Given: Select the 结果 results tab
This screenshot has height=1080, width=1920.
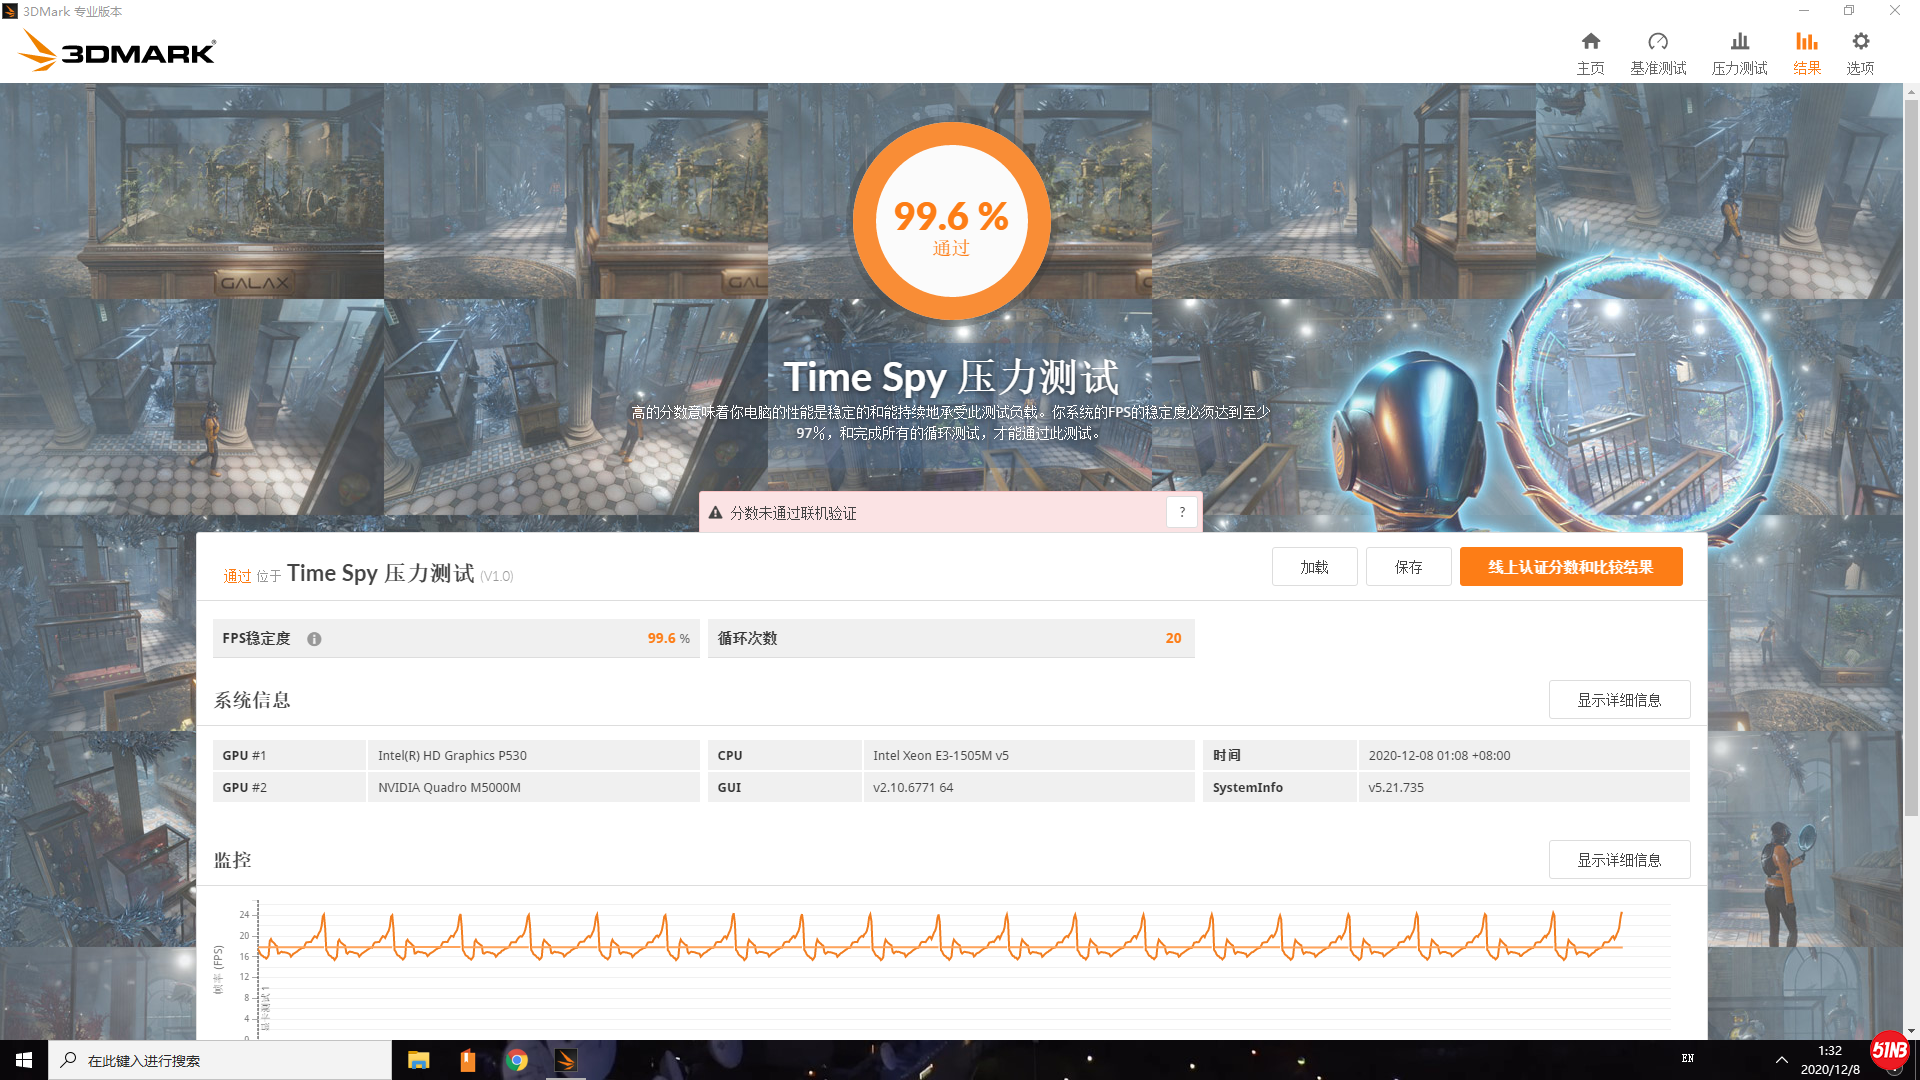Looking at the screenshot, I should [1806, 53].
